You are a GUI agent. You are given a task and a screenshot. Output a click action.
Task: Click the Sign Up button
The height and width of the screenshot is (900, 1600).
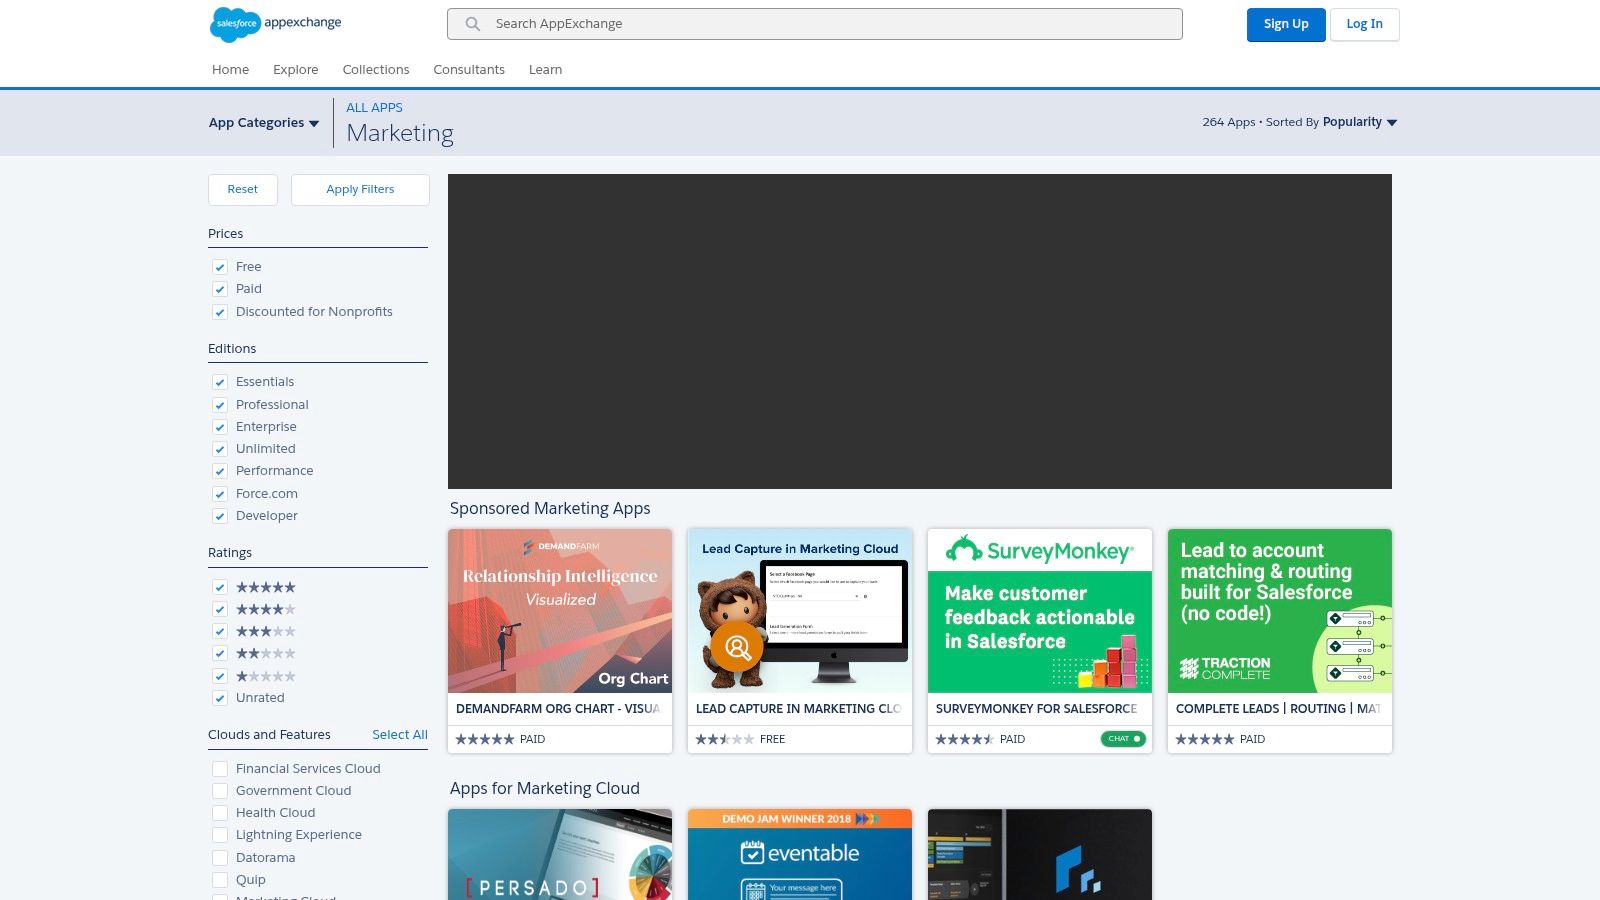pyautogui.click(x=1286, y=24)
